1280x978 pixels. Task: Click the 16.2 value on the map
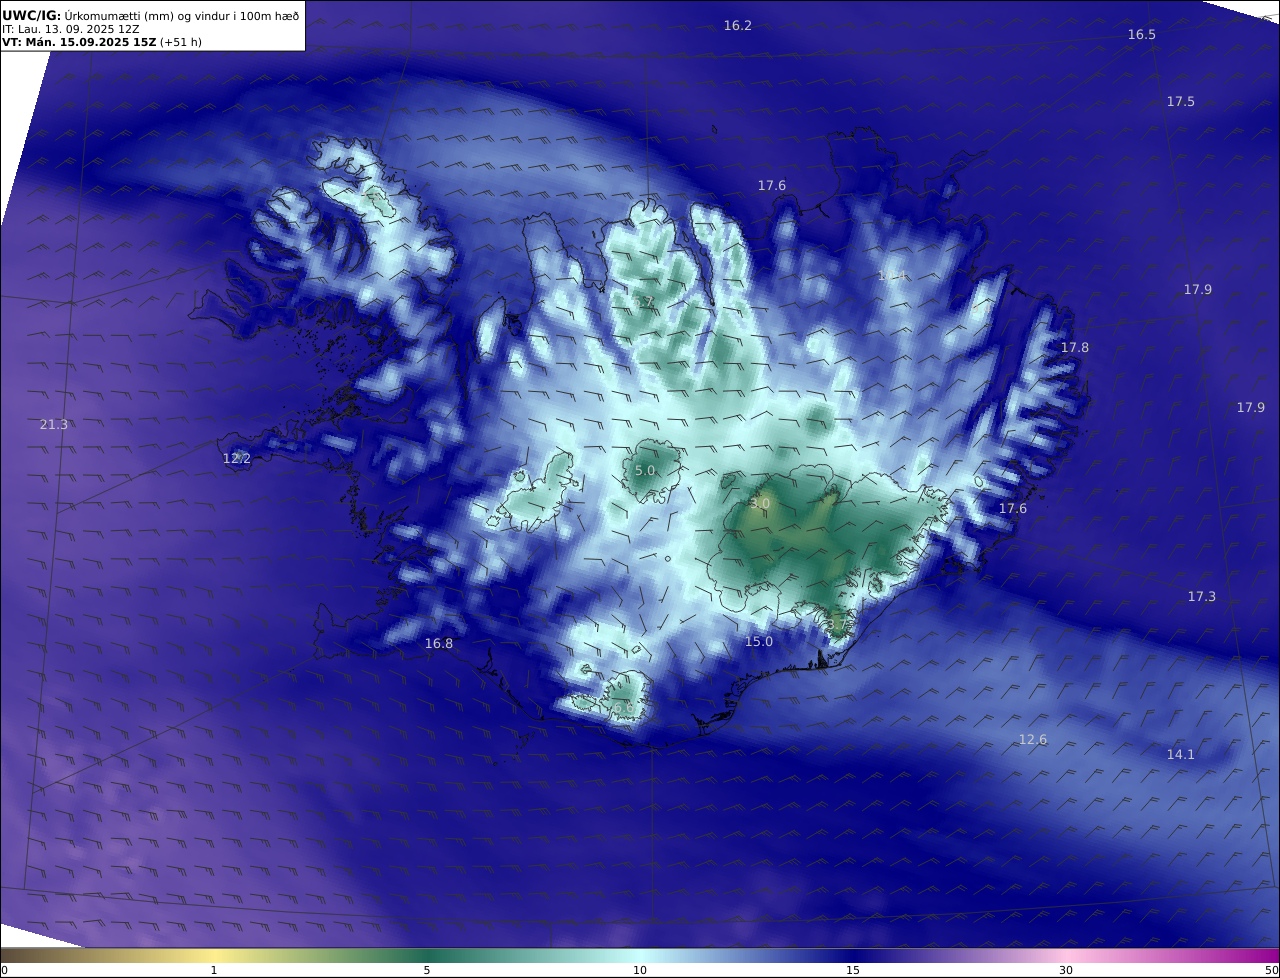coord(738,25)
